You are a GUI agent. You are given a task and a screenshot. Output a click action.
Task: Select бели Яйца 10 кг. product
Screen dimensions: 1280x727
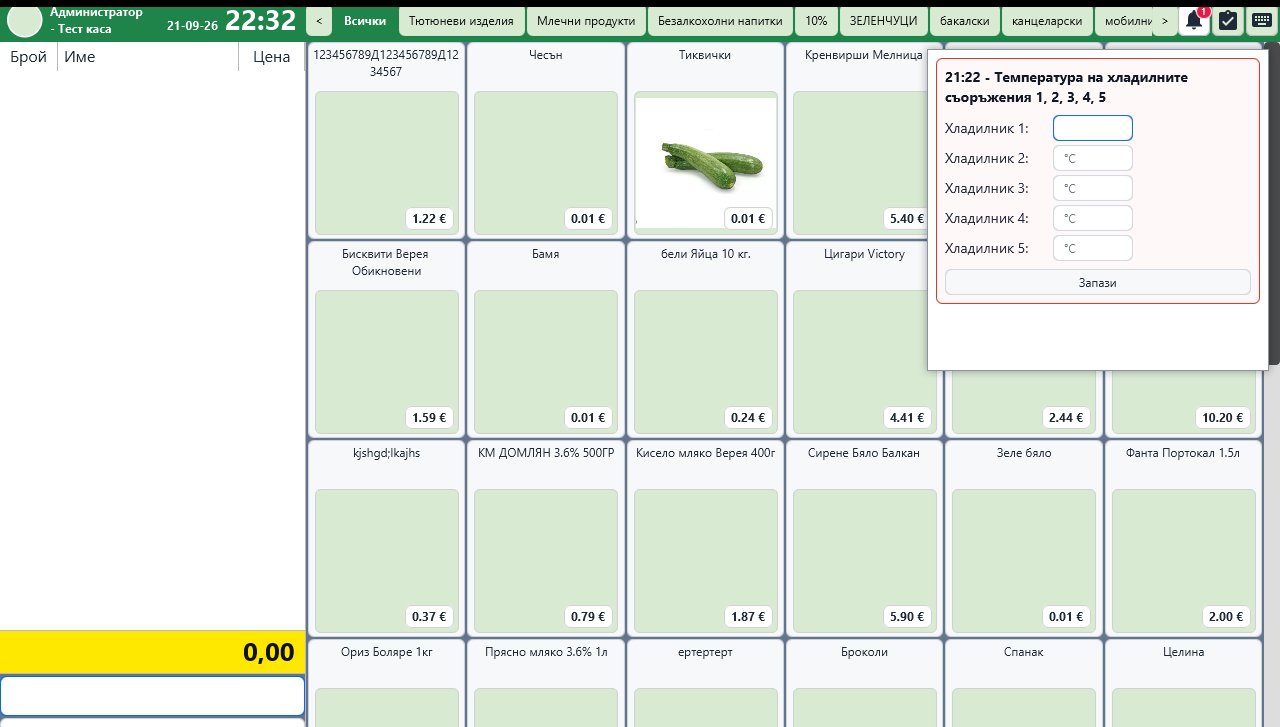click(705, 339)
